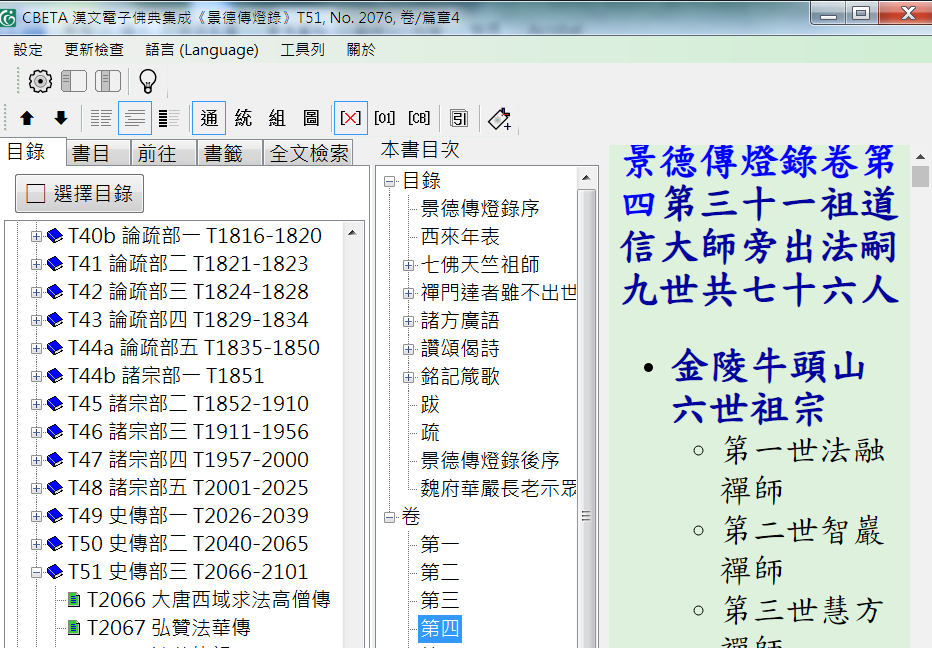The height and width of the screenshot is (648, 932).
Task: Go to previous section with up arrow
Action: click(27, 118)
